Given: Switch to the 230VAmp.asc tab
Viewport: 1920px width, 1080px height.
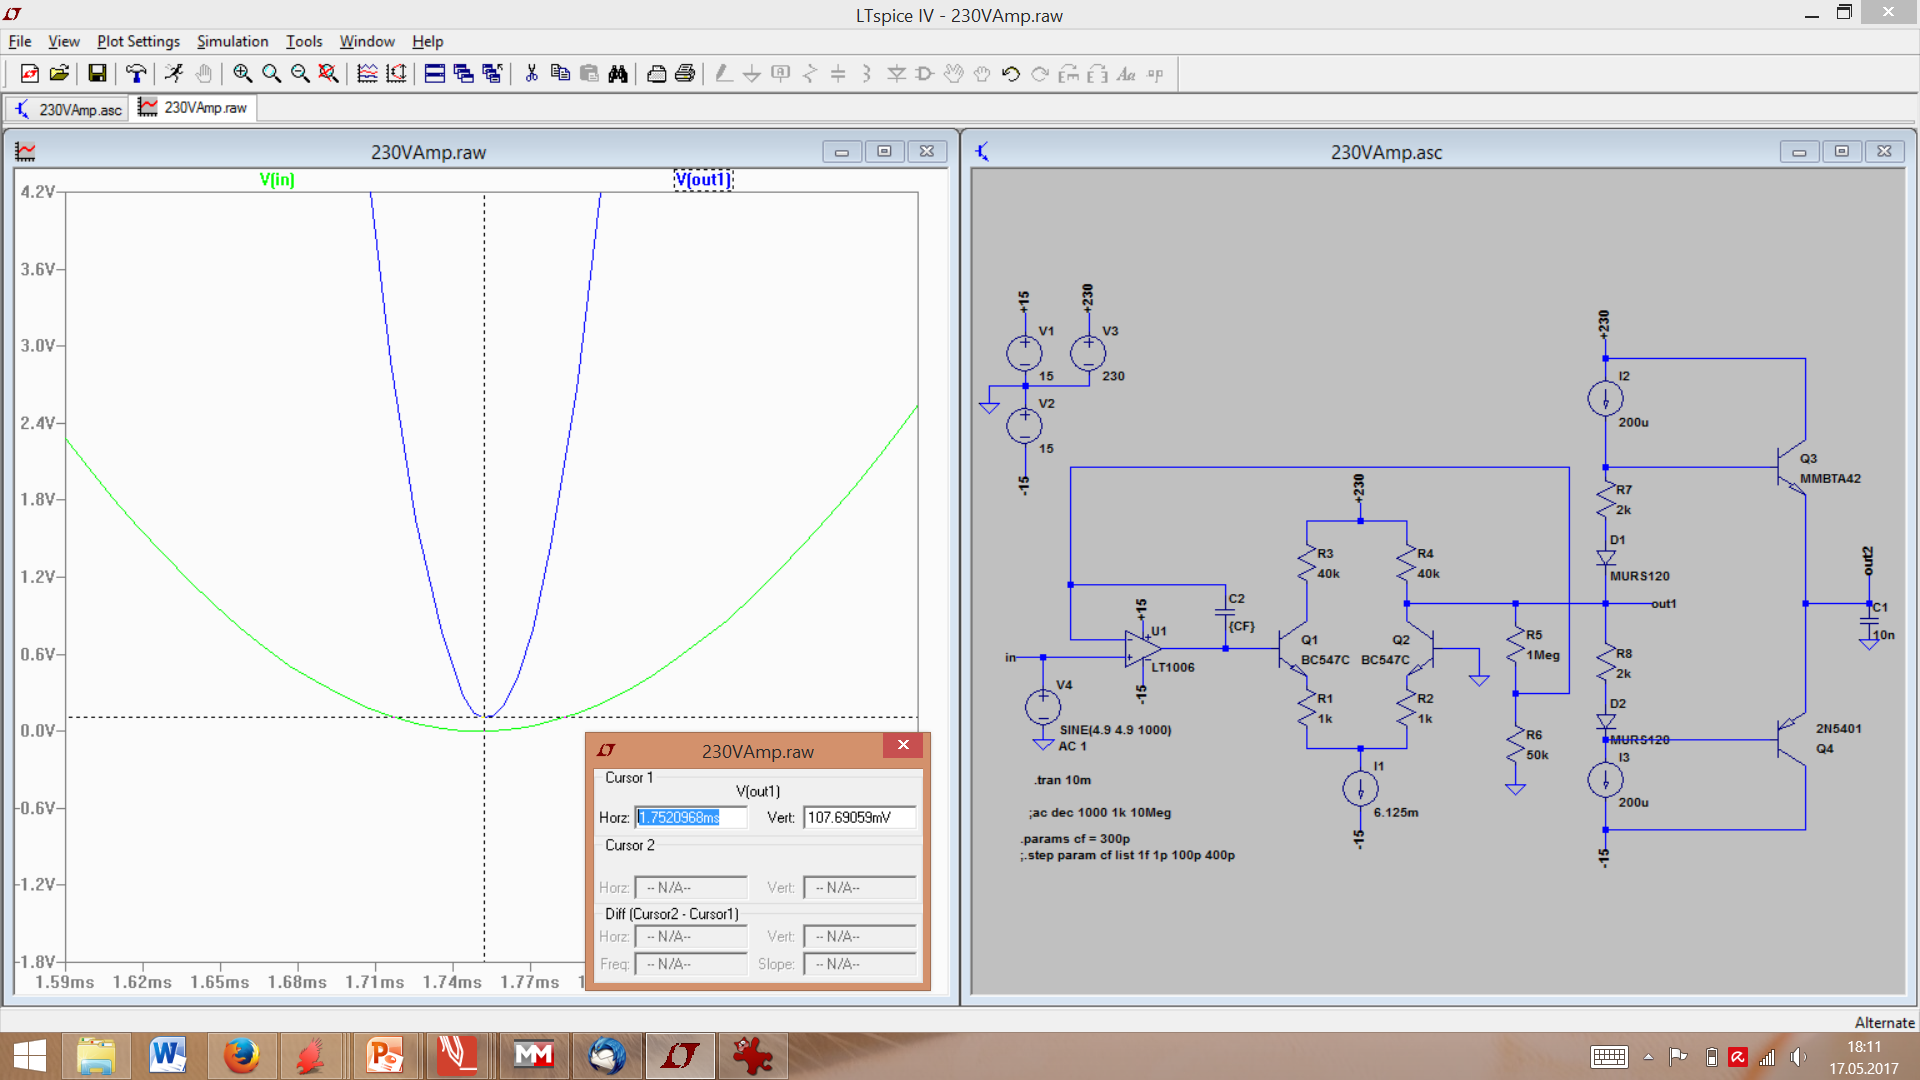Looking at the screenshot, I should [x=68, y=109].
